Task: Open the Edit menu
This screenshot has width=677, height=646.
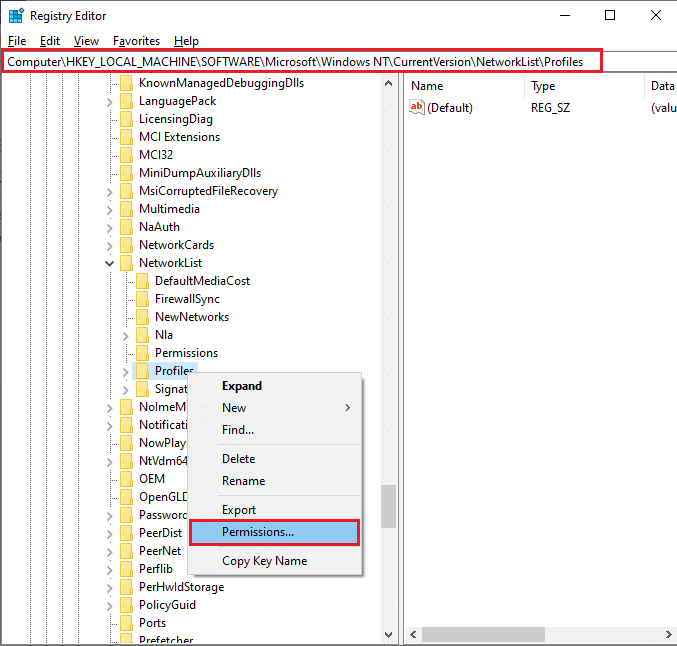Action: point(50,41)
